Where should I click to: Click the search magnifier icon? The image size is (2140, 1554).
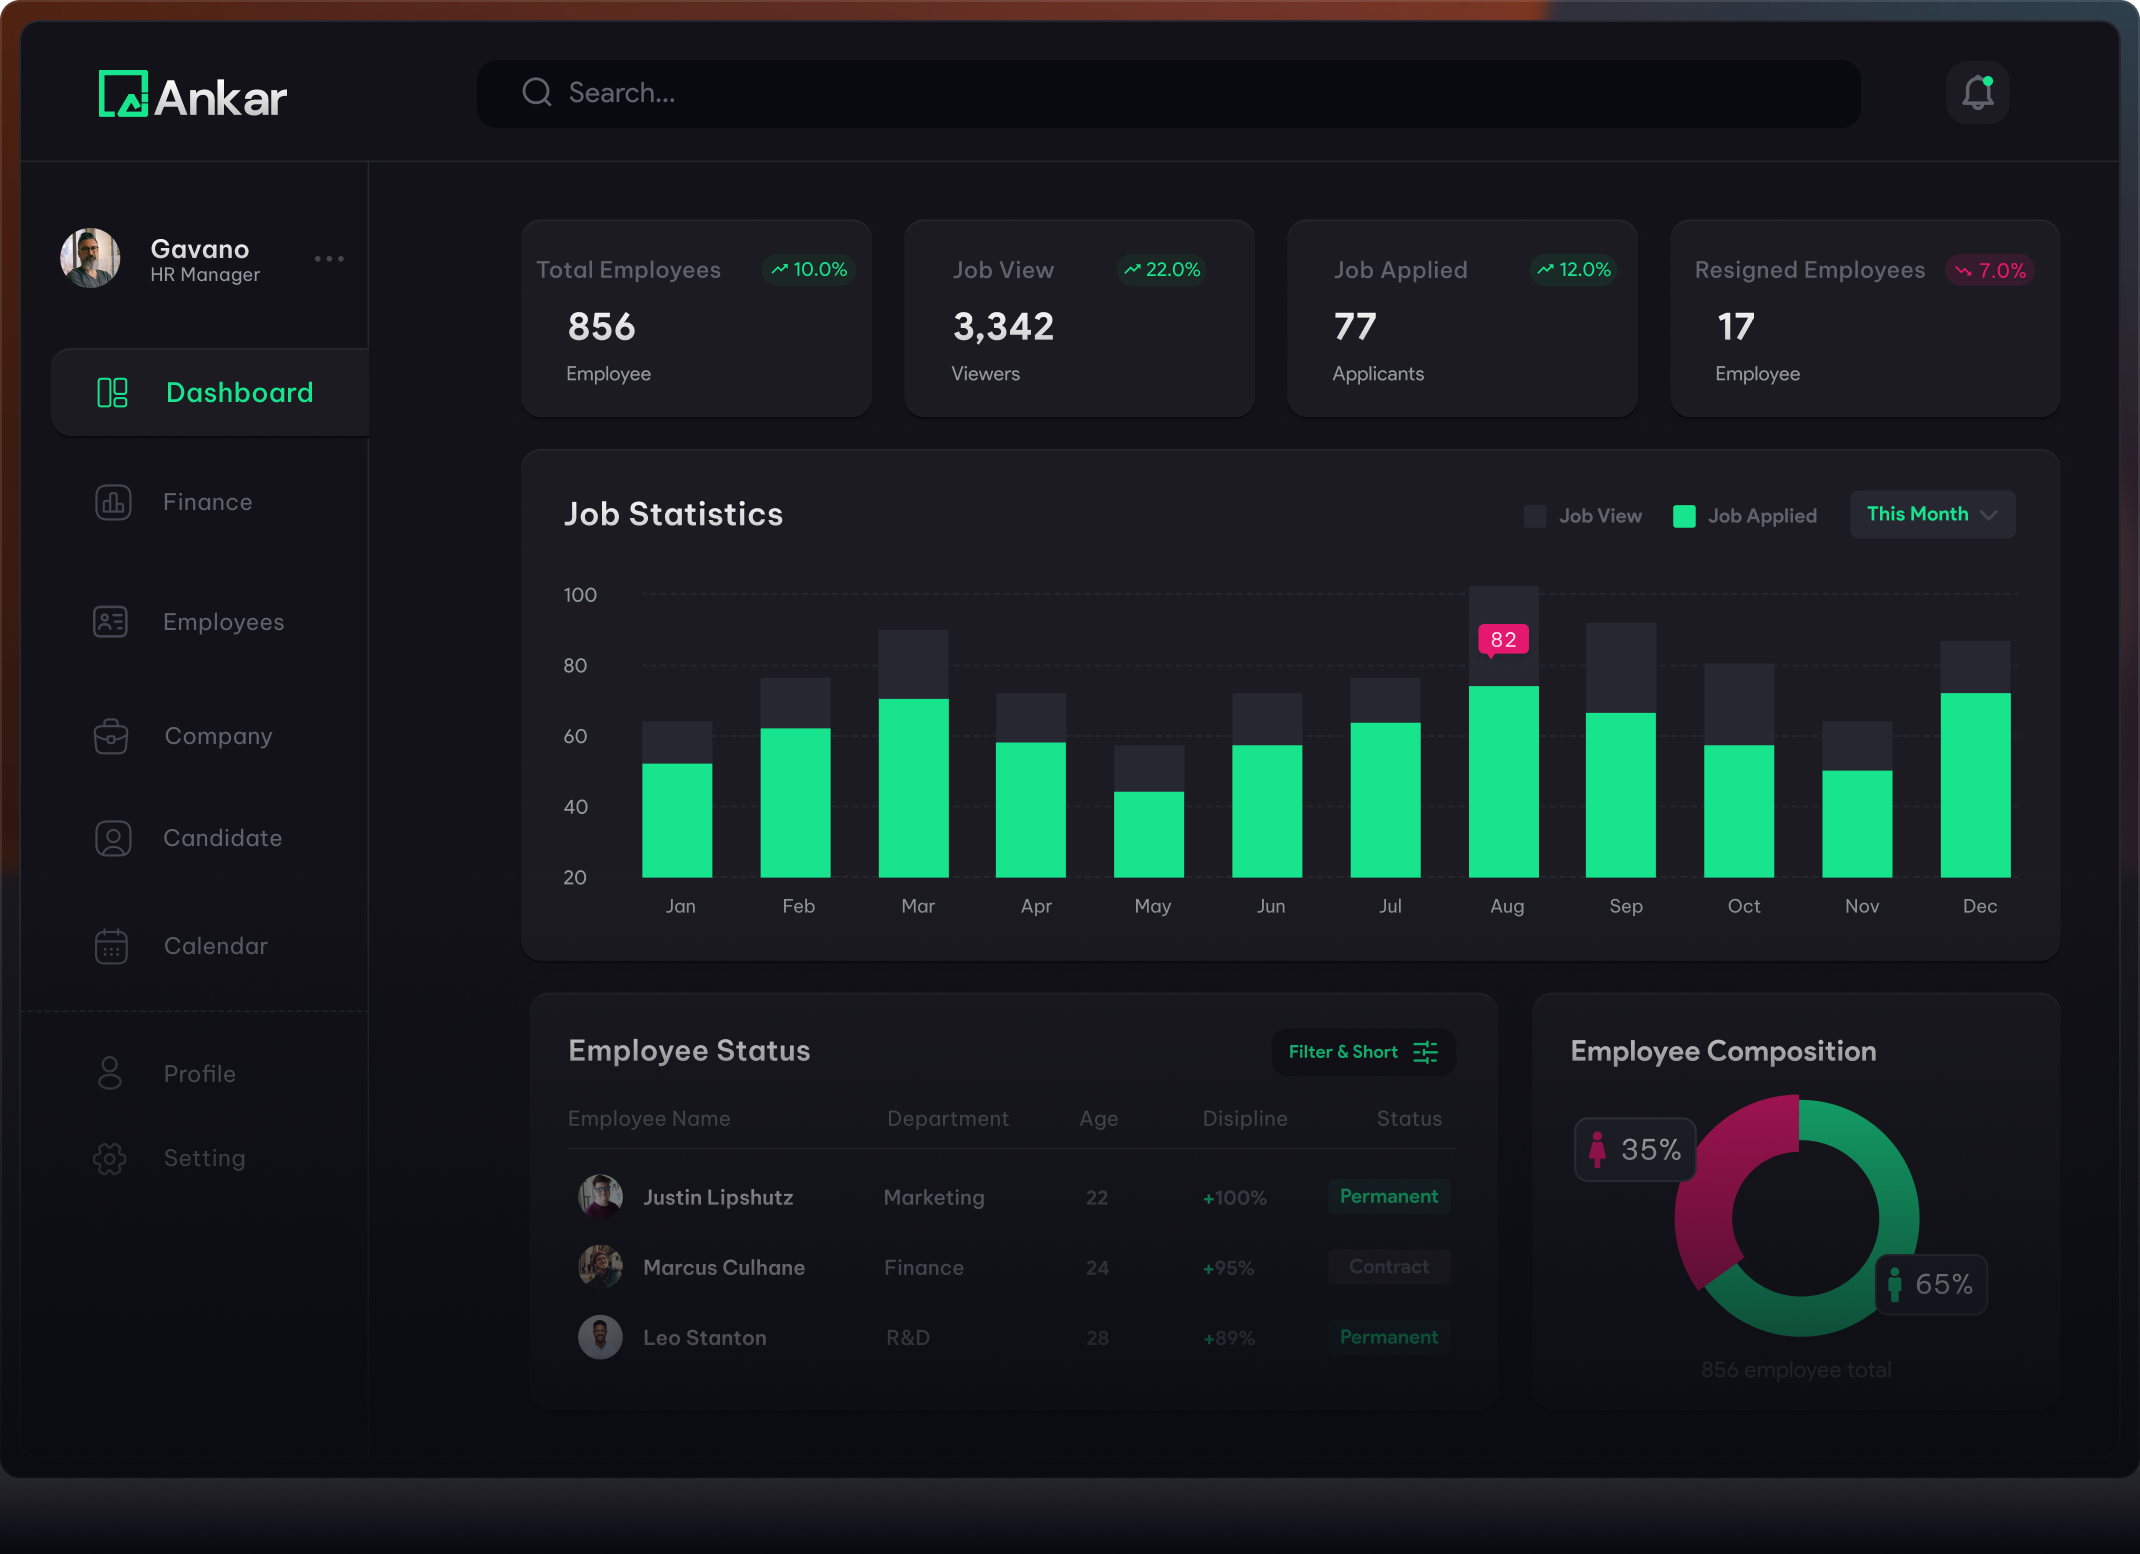click(537, 93)
